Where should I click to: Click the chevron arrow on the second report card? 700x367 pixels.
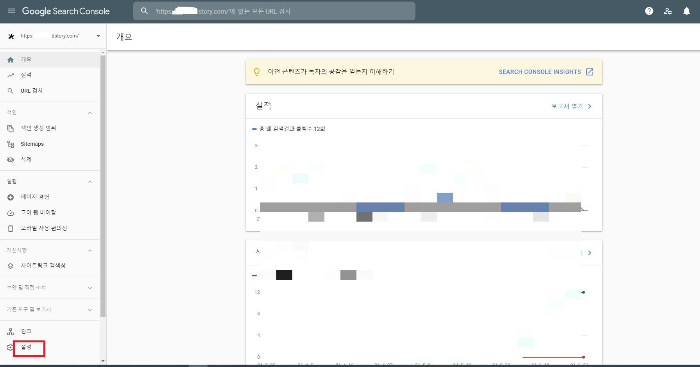coord(590,253)
